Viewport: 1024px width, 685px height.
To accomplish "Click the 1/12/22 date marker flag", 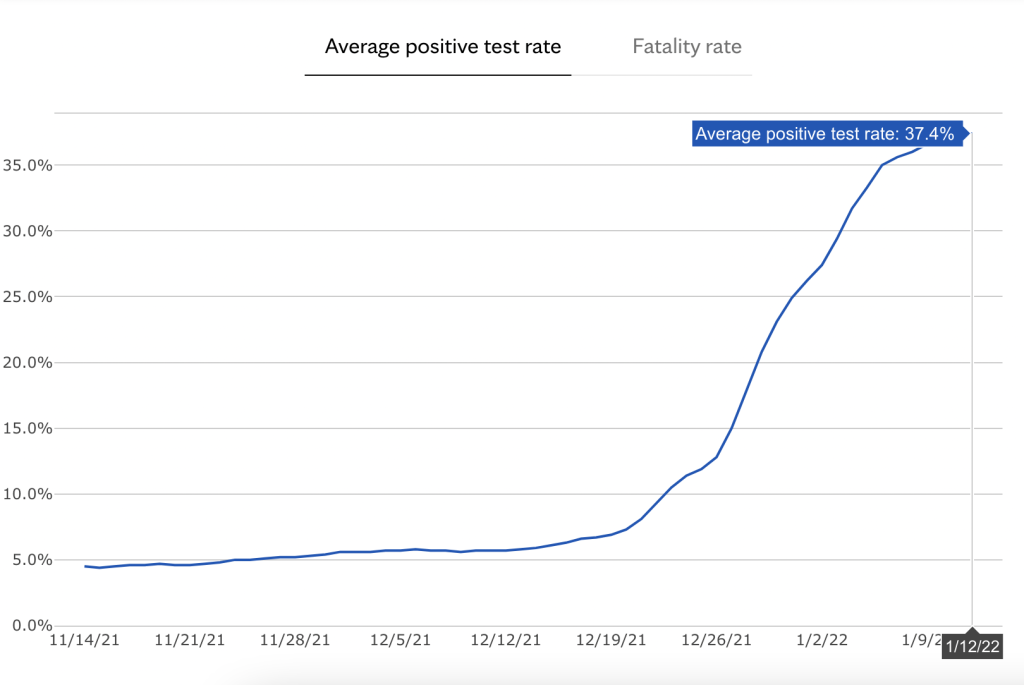I will point(973,646).
